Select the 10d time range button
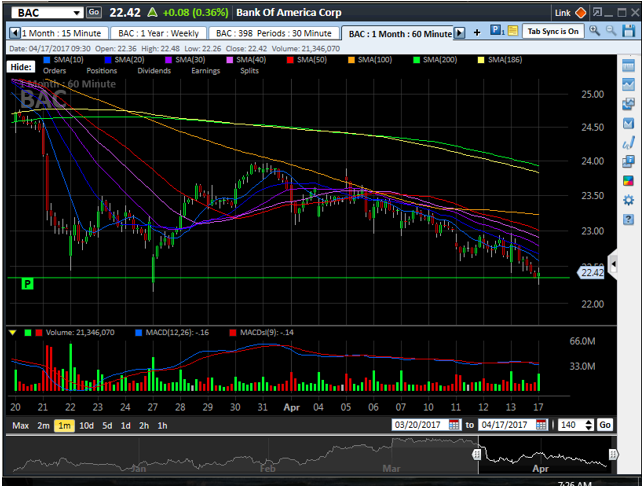 tap(88, 425)
